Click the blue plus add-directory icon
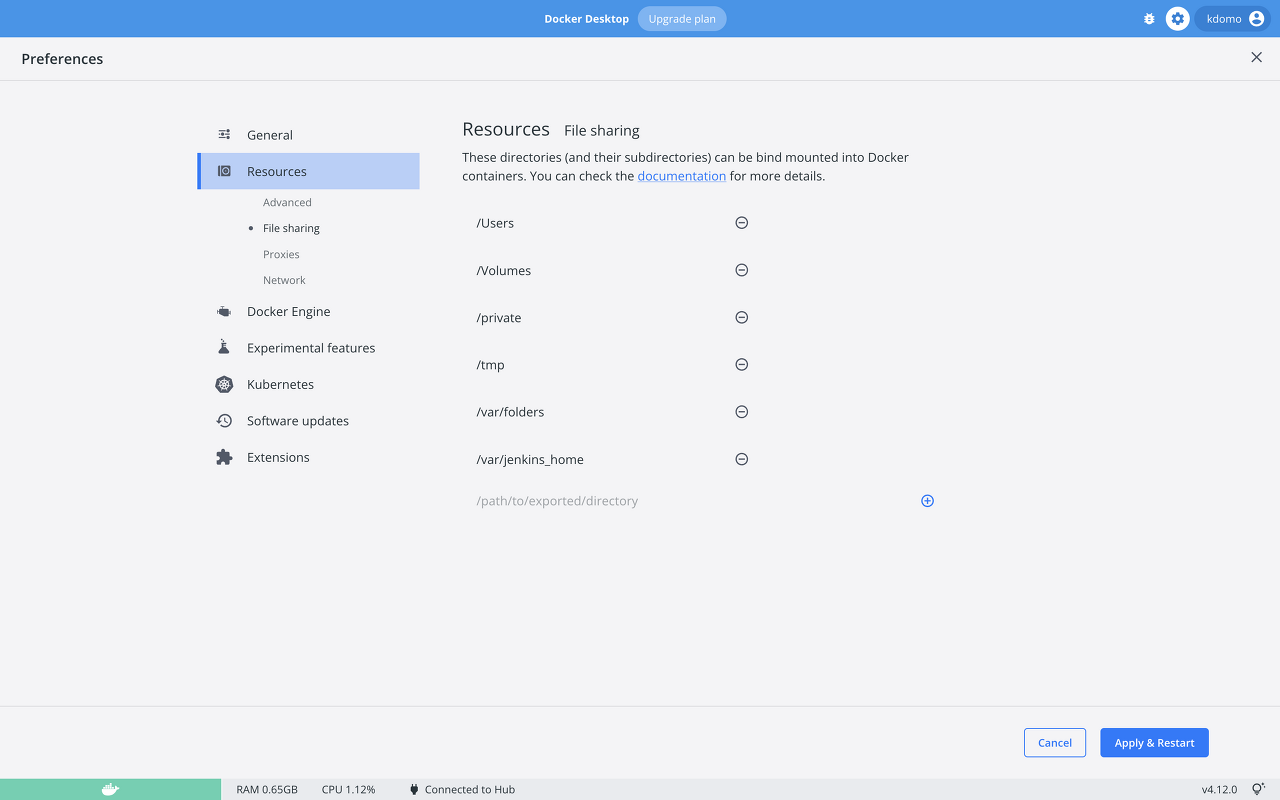The height and width of the screenshot is (800, 1280). [927, 501]
